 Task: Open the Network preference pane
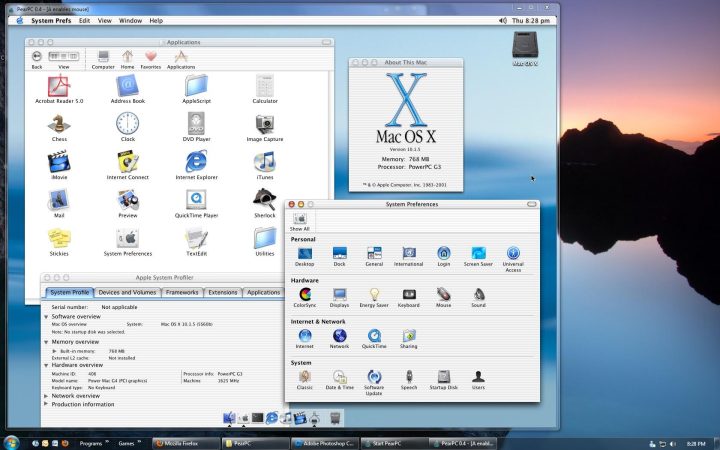pos(339,336)
